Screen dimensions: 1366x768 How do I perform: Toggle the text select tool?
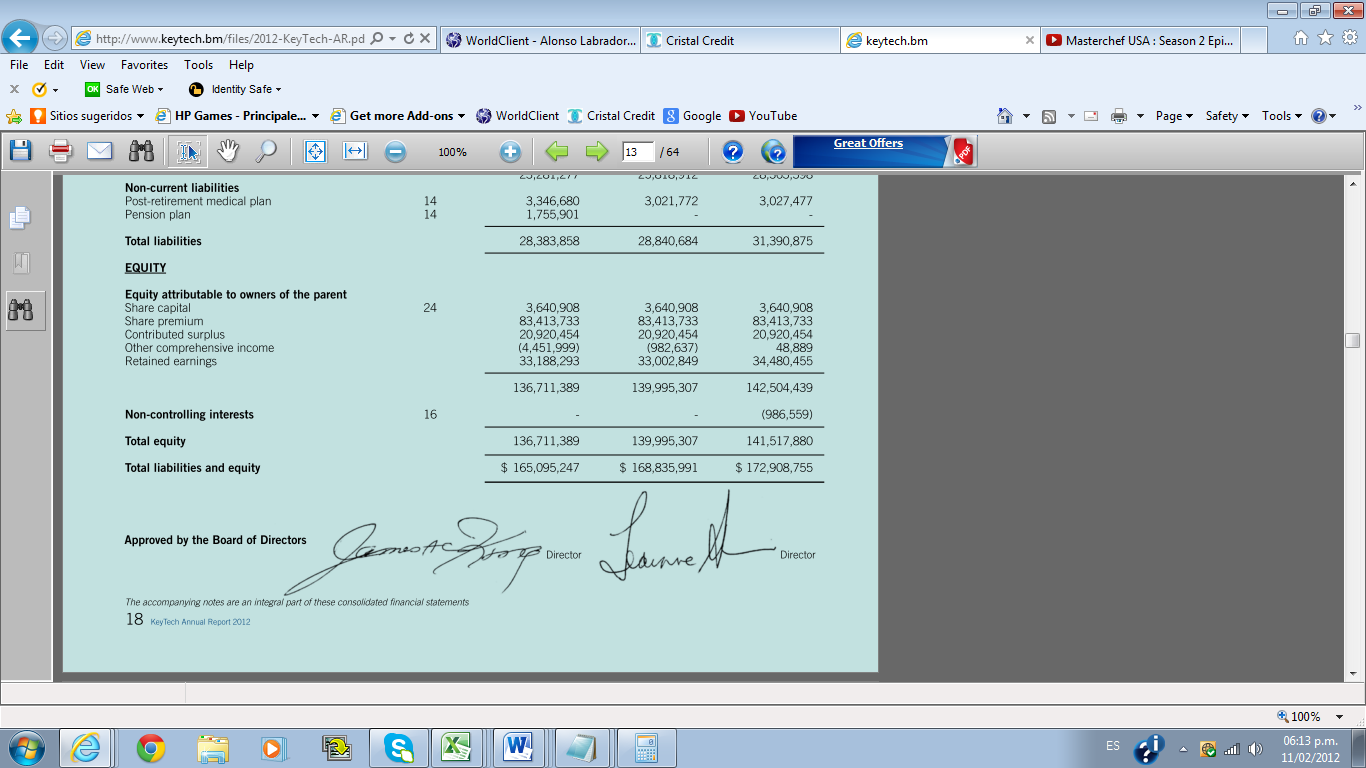[x=188, y=151]
